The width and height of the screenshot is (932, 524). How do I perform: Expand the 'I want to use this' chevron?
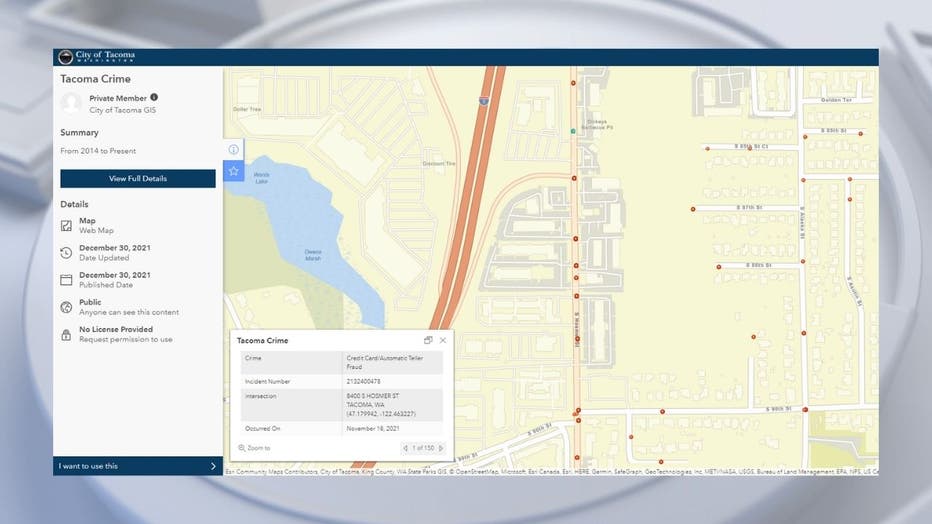pyautogui.click(x=213, y=466)
